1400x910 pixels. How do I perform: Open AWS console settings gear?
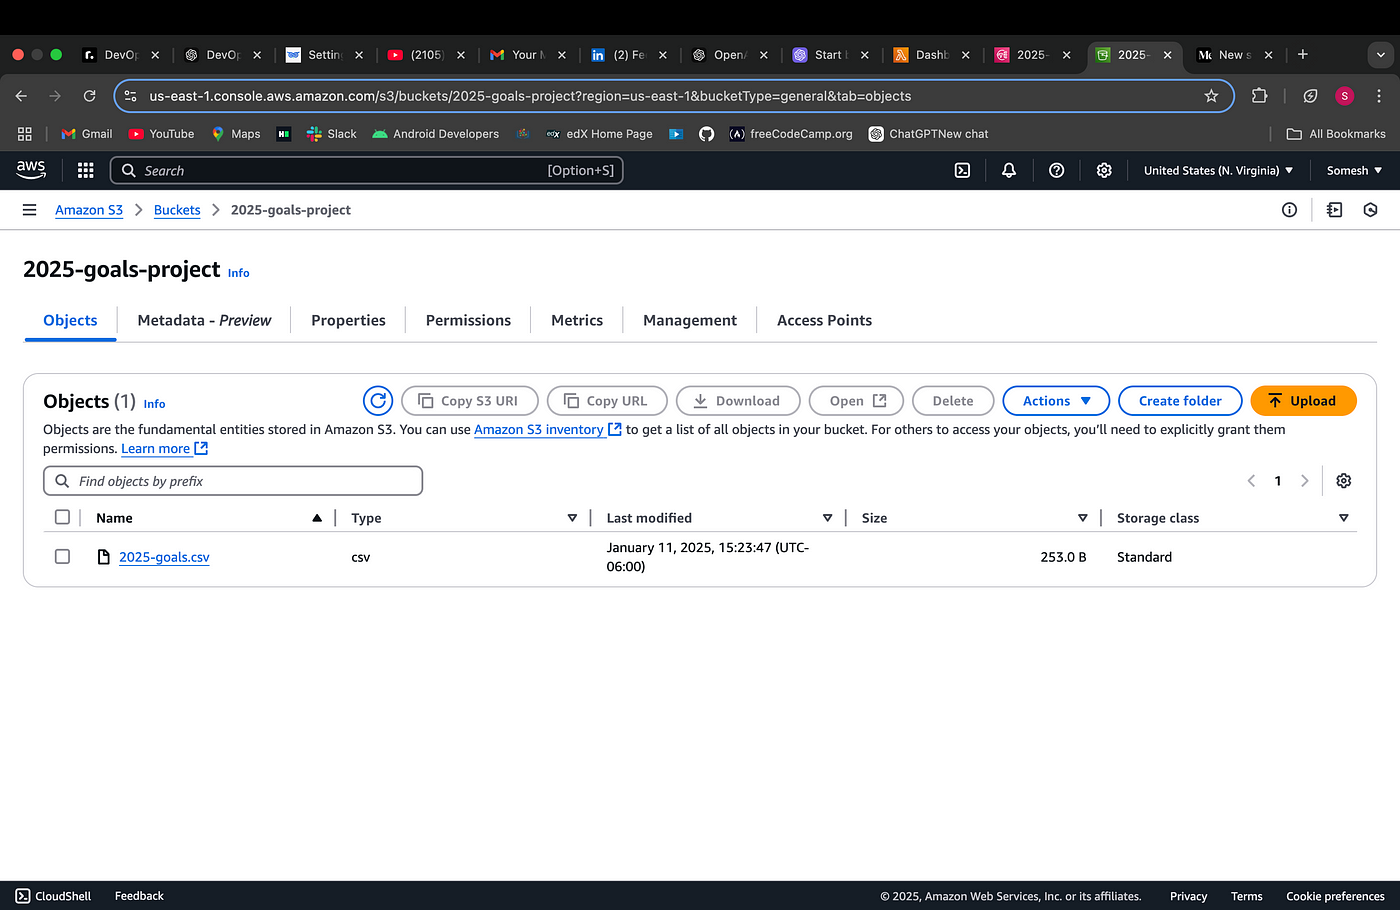1104,171
